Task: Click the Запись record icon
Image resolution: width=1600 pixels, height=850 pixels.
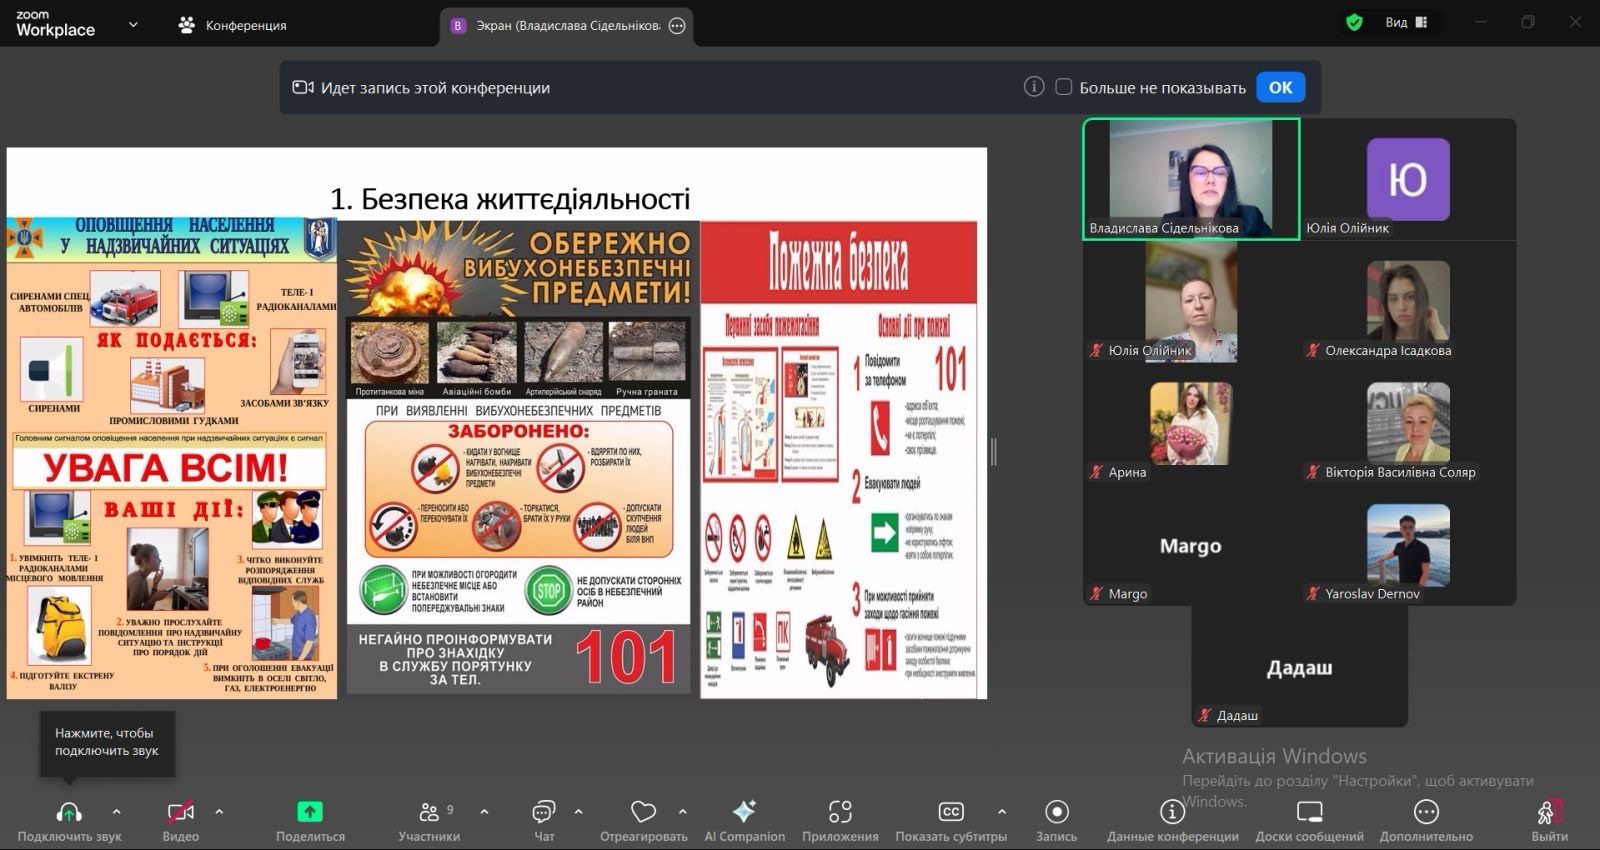Action: click(1057, 812)
